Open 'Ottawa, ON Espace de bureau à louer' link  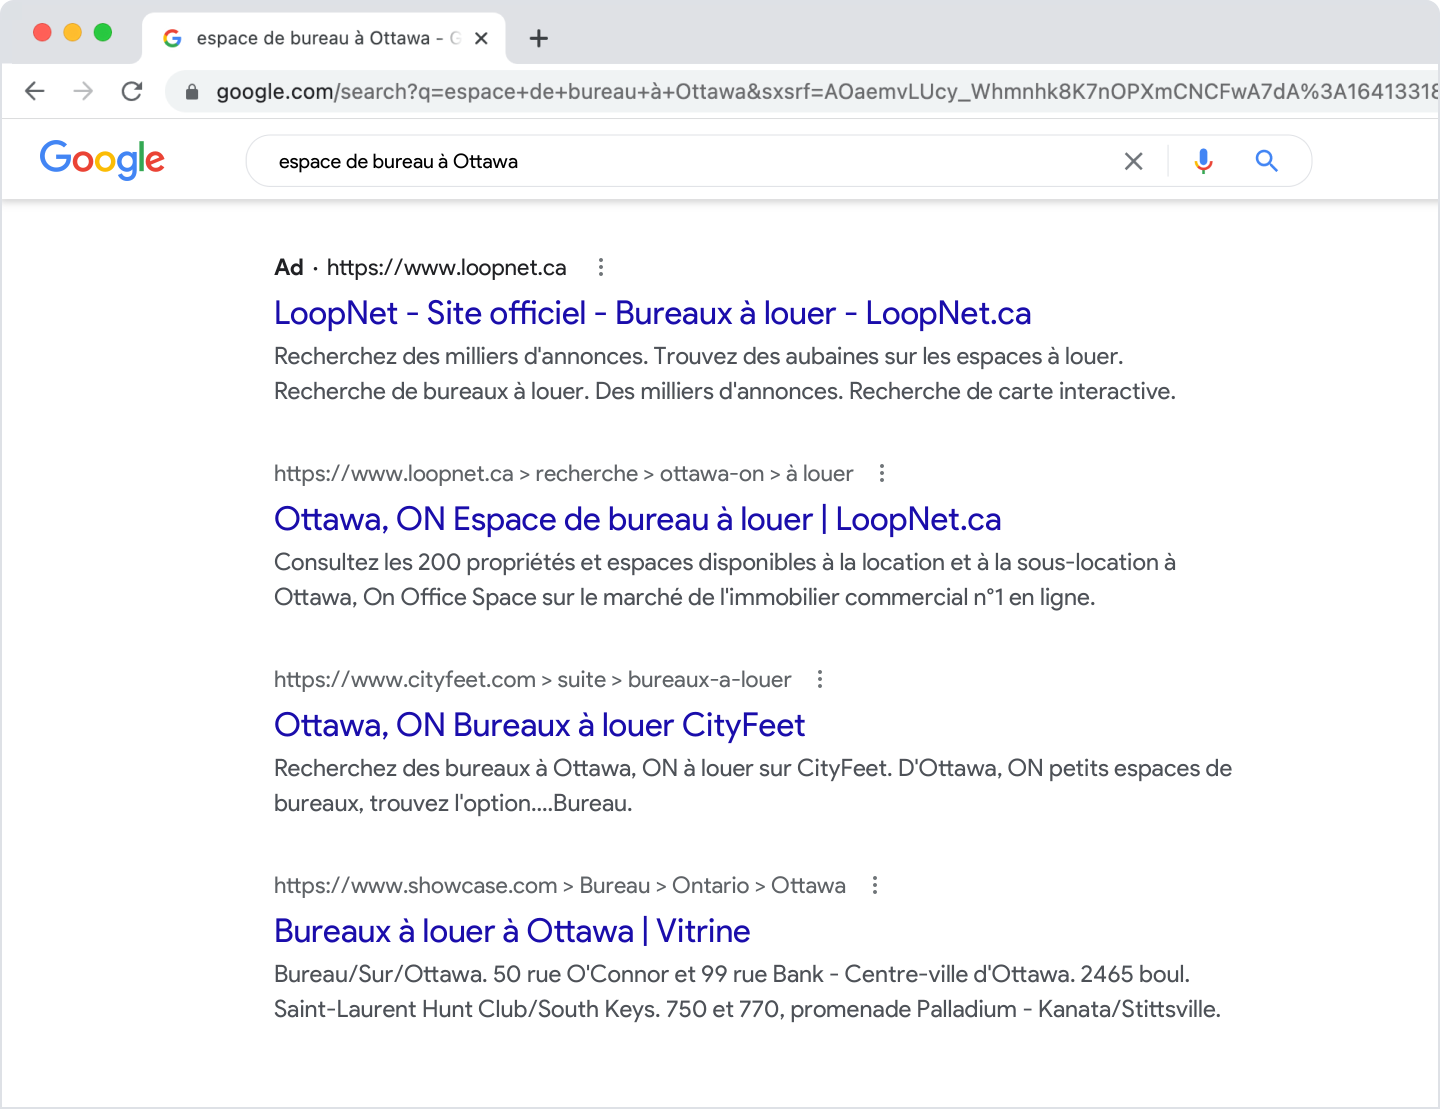[637, 519]
